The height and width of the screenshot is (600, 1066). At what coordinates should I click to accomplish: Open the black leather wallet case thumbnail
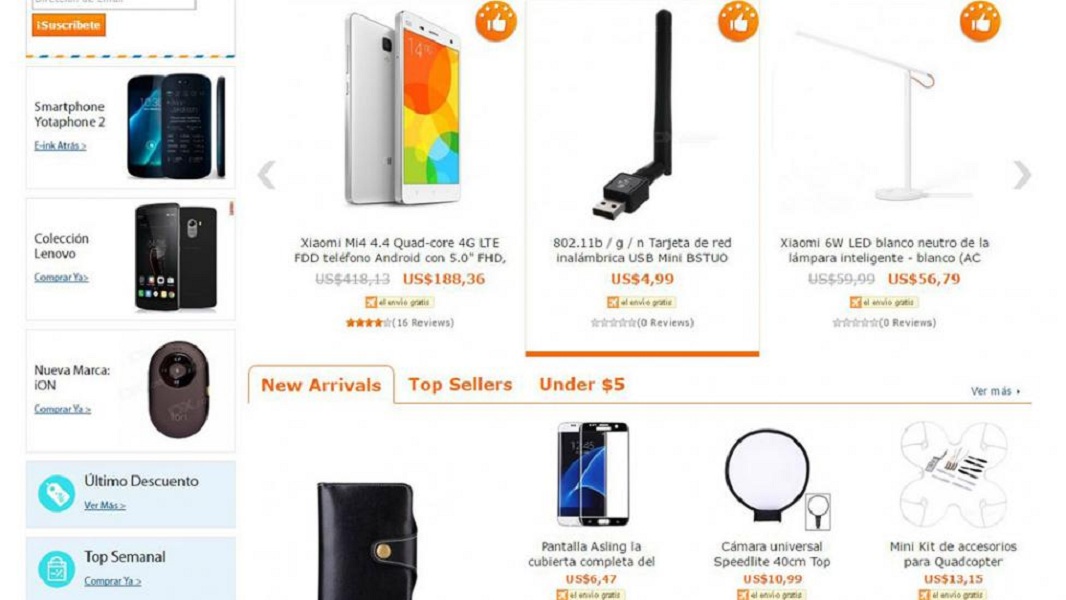click(x=366, y=540)
